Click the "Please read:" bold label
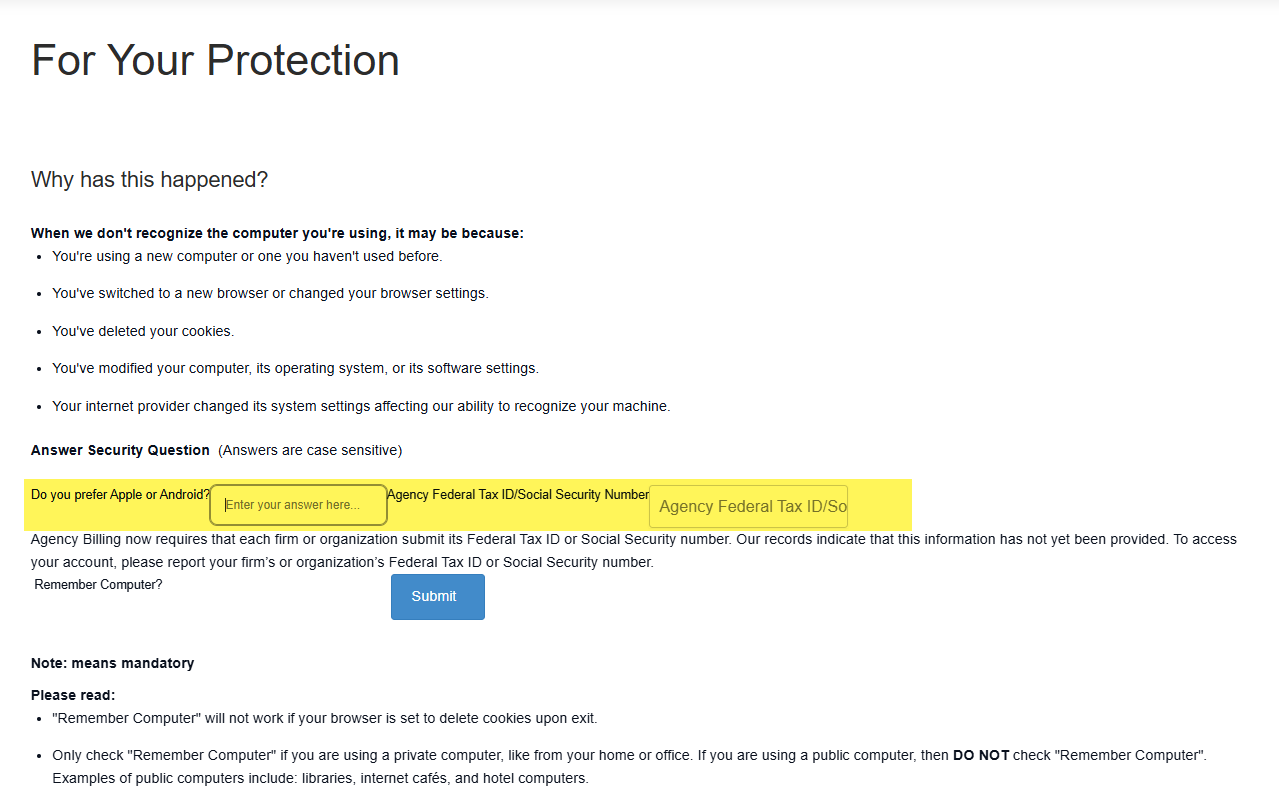 [73, 695]
